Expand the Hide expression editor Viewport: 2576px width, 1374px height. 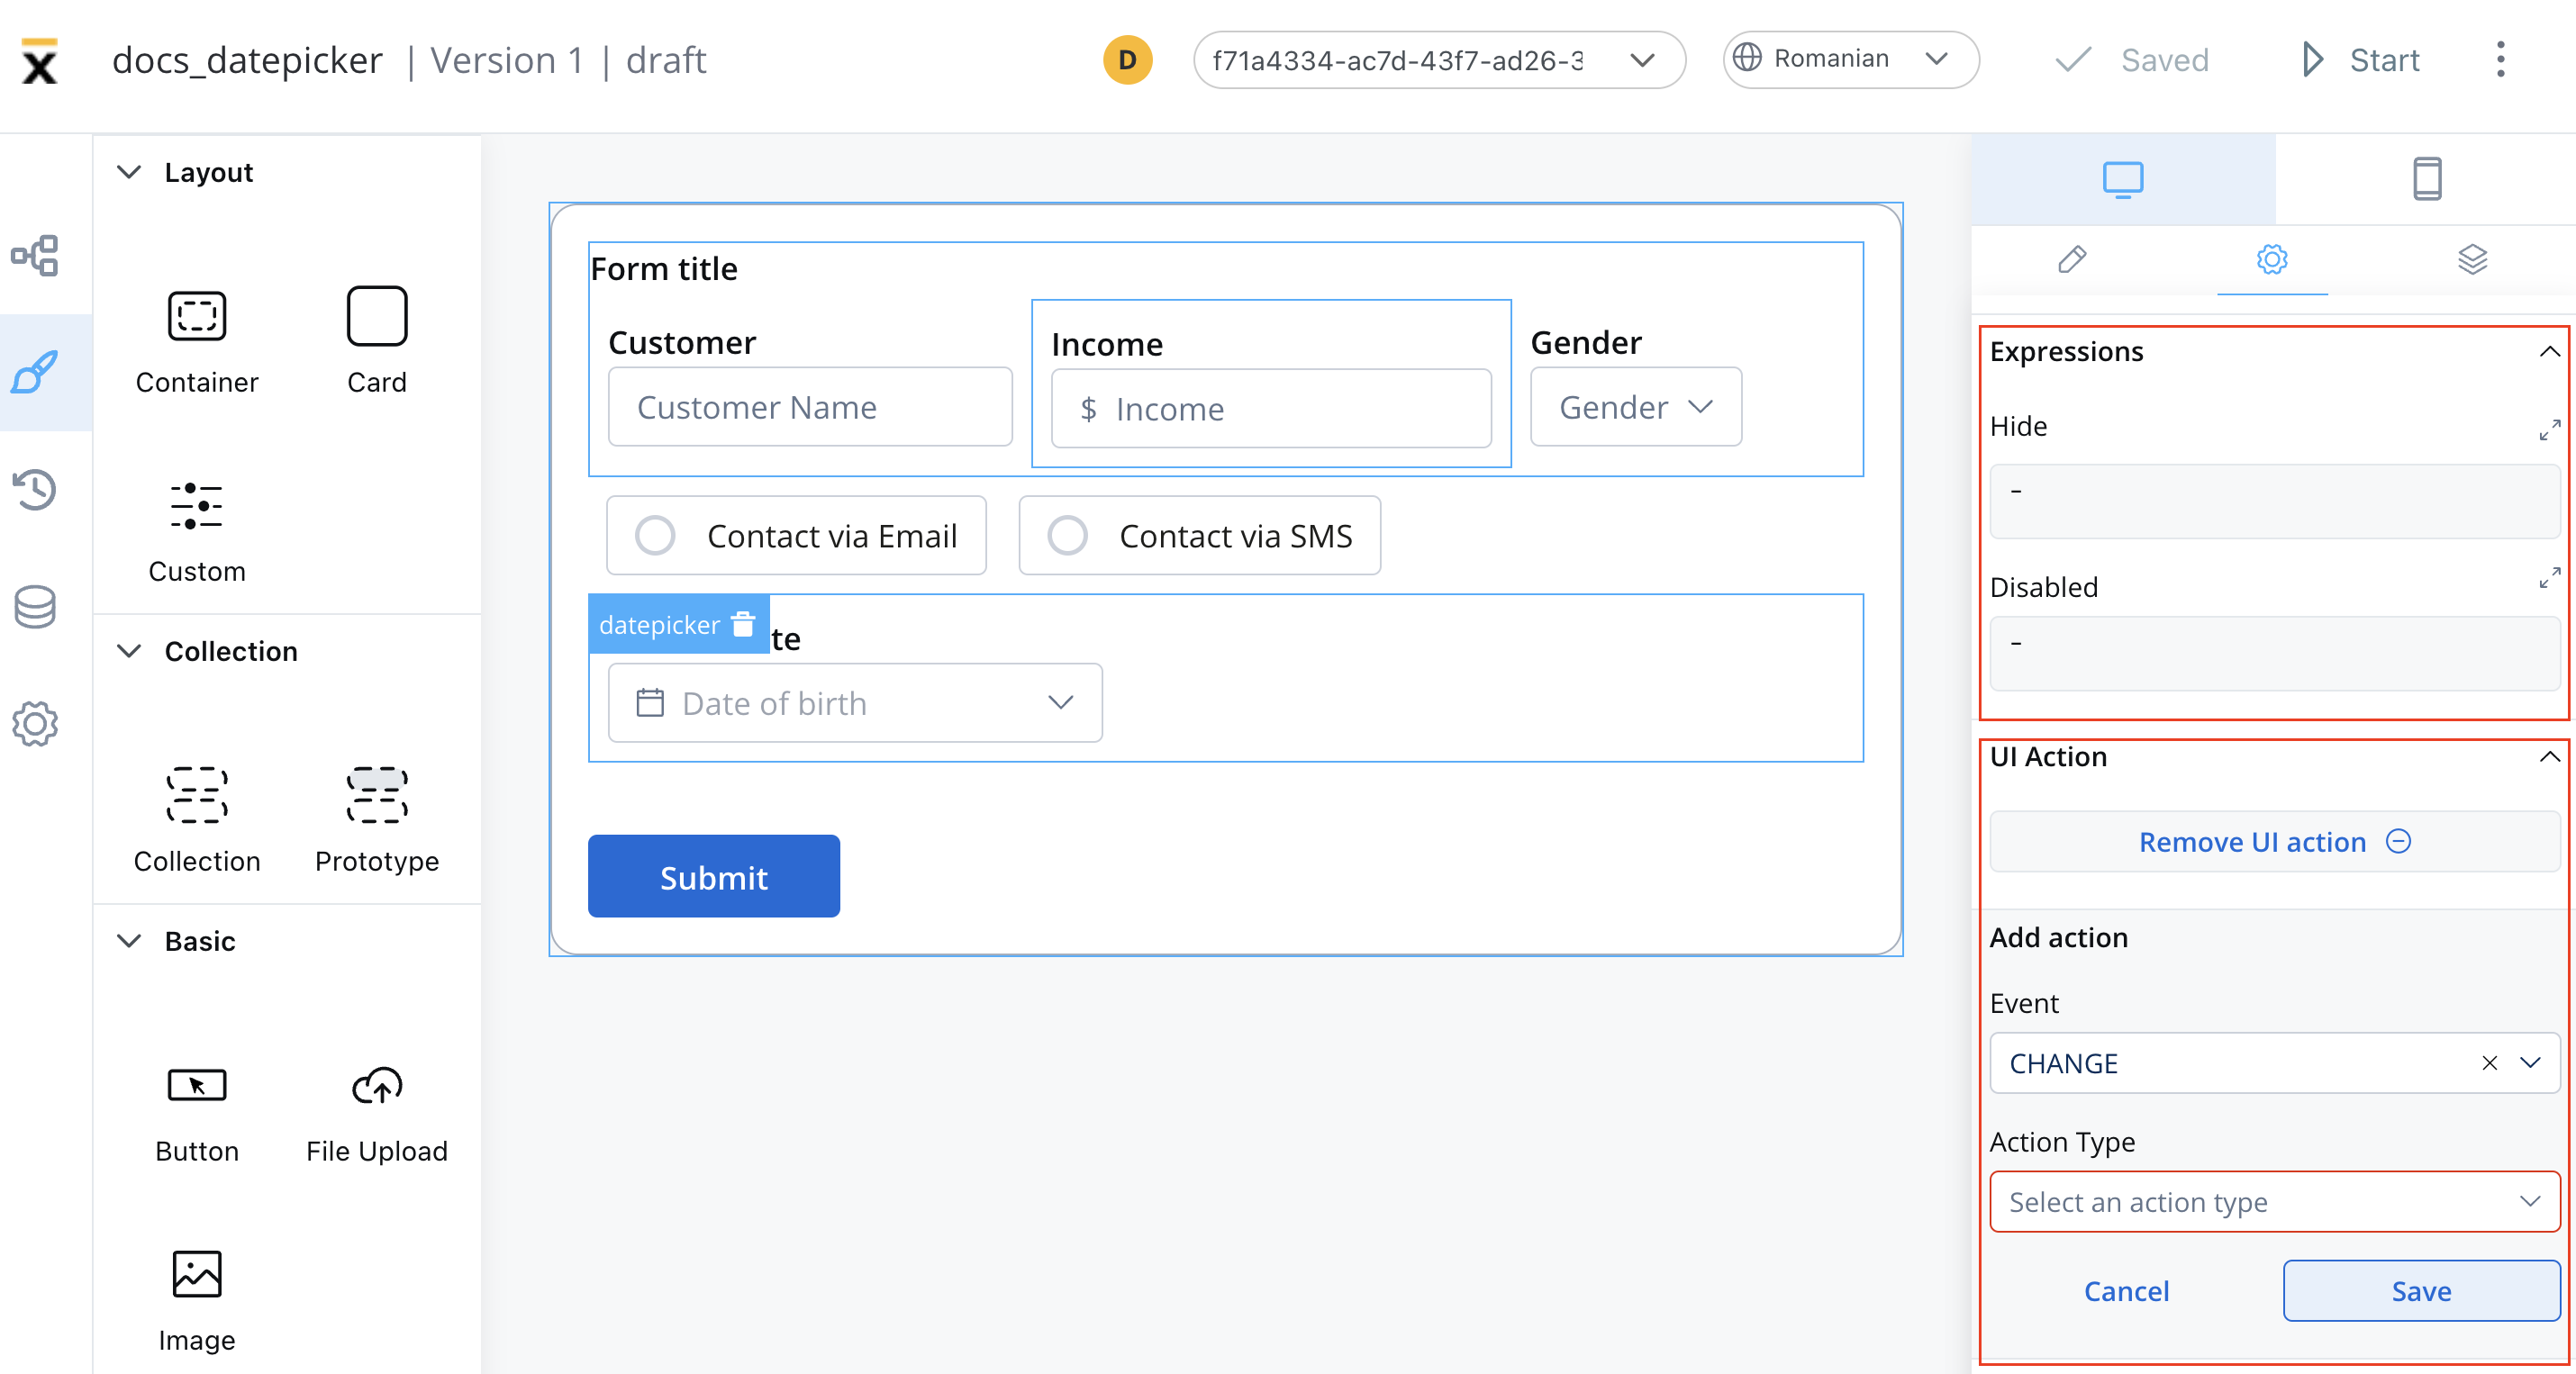pos(2549,430)
